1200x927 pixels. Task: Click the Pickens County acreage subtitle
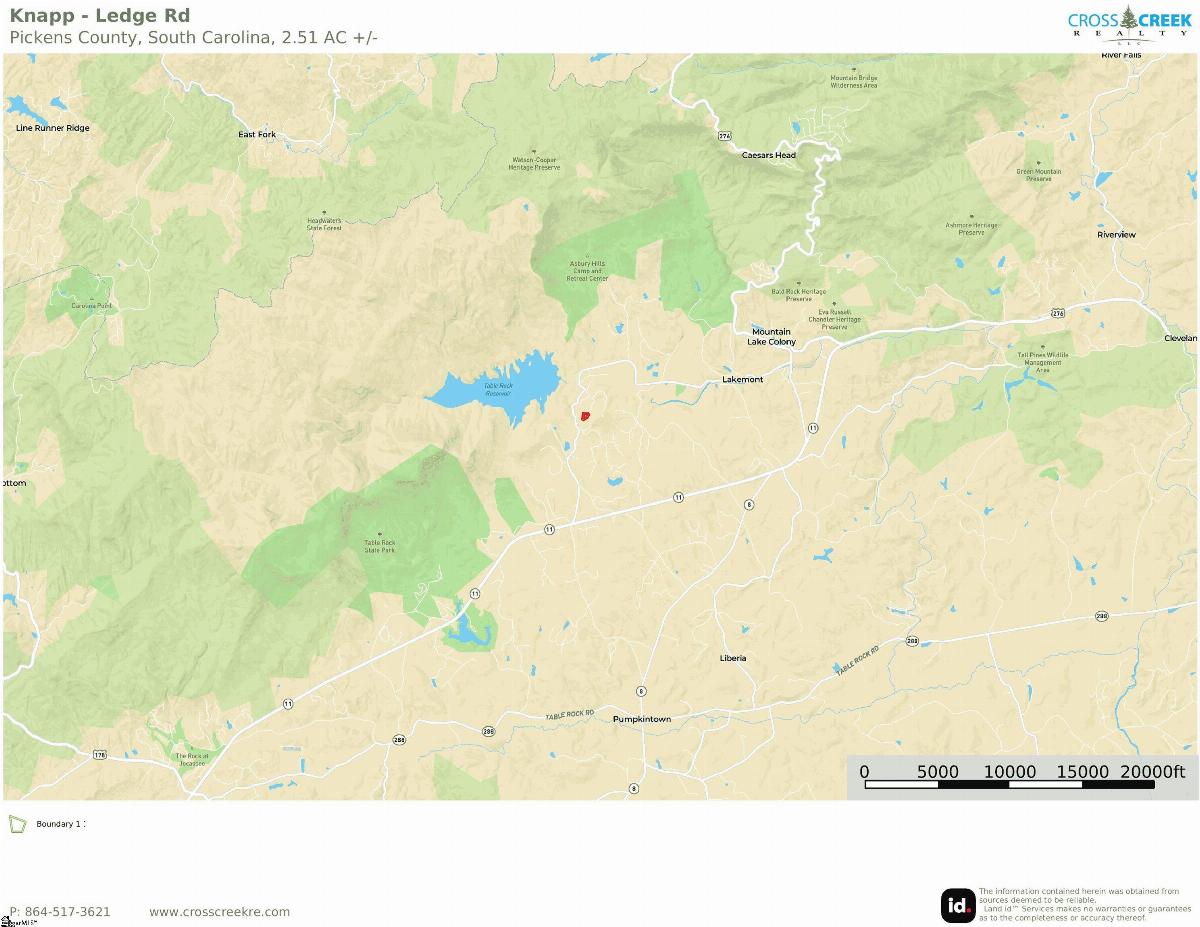[x=193, y=38]
